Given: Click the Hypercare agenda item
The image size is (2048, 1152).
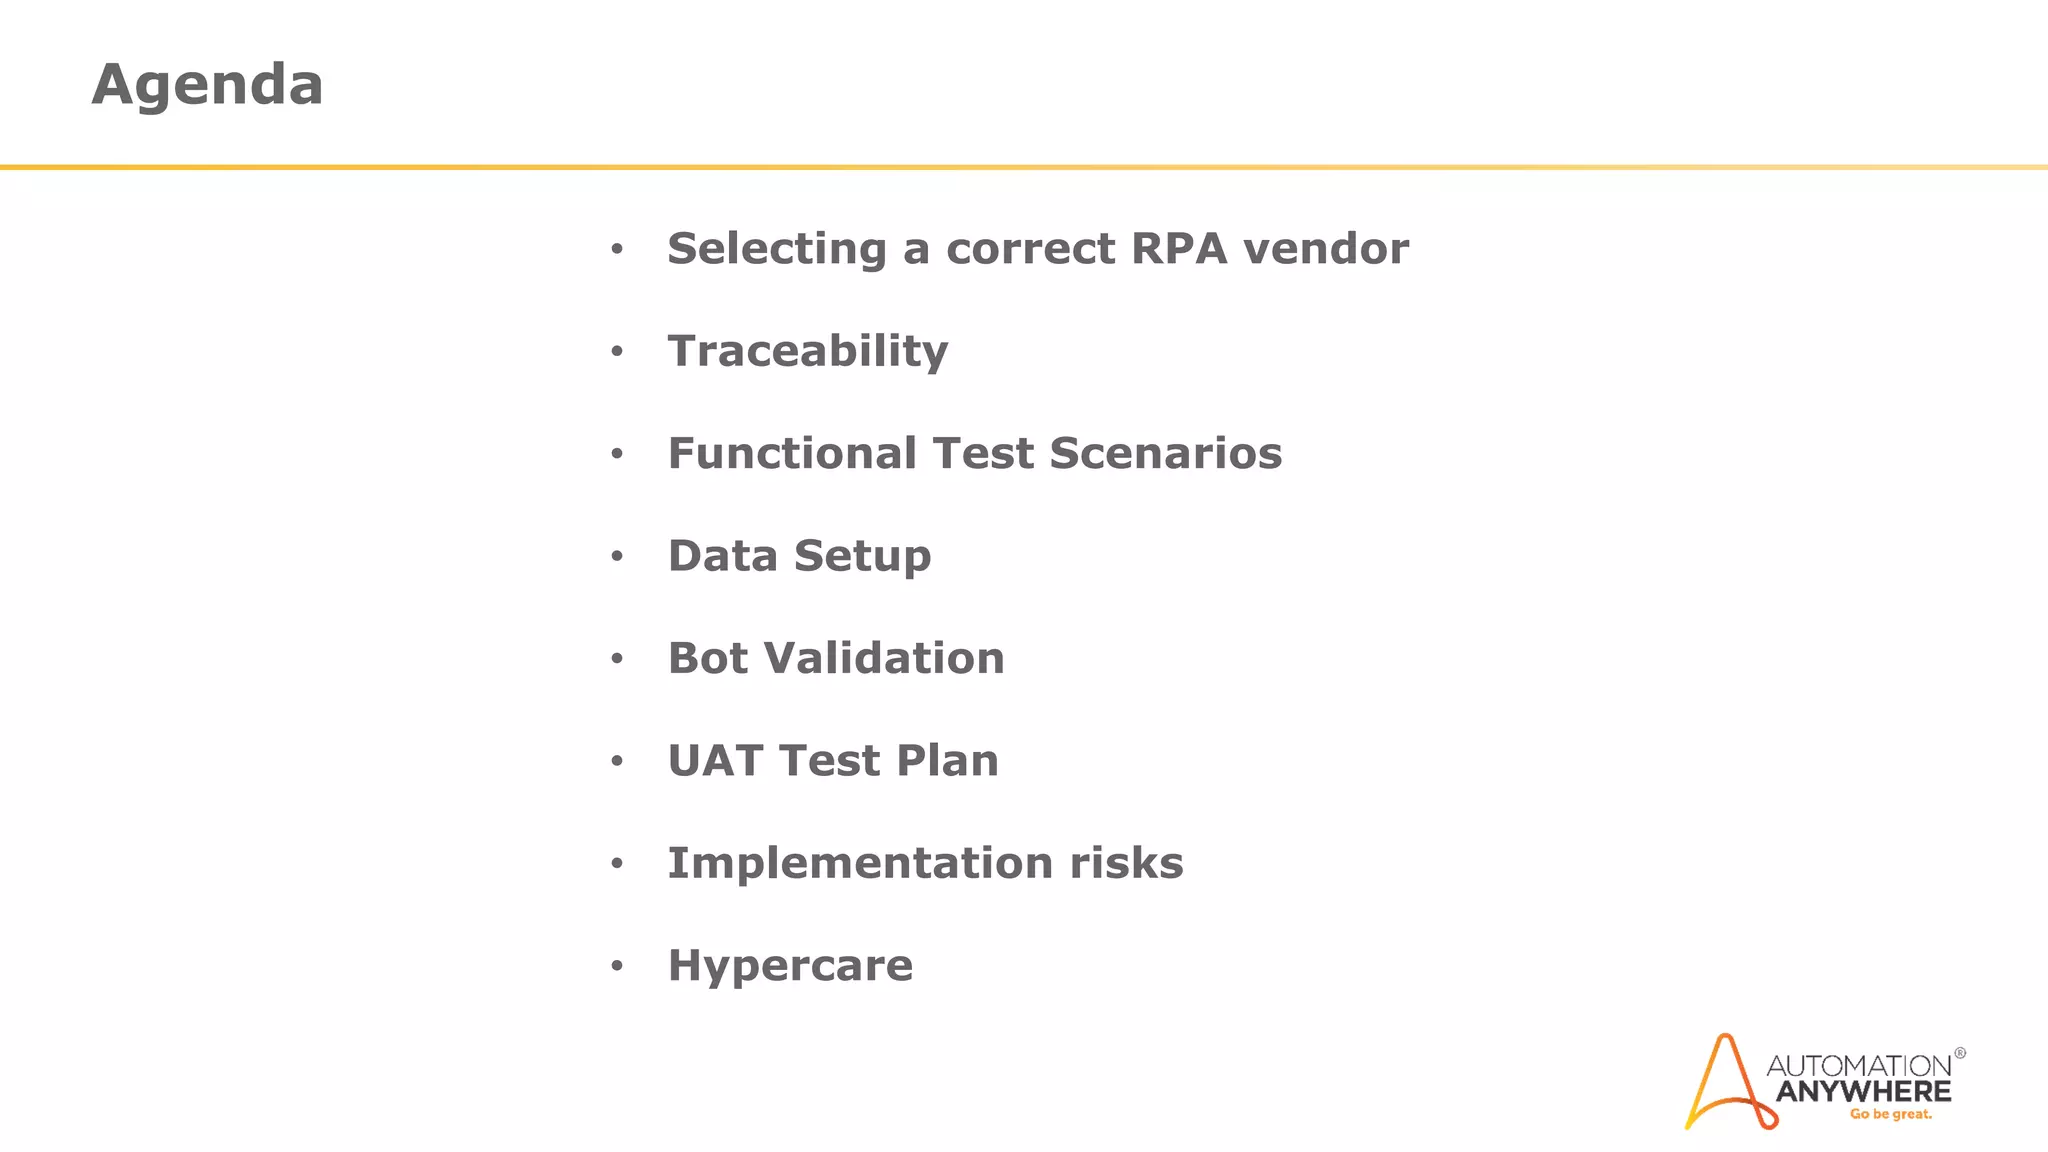Looking at the screenshot, I should [790, 967].
